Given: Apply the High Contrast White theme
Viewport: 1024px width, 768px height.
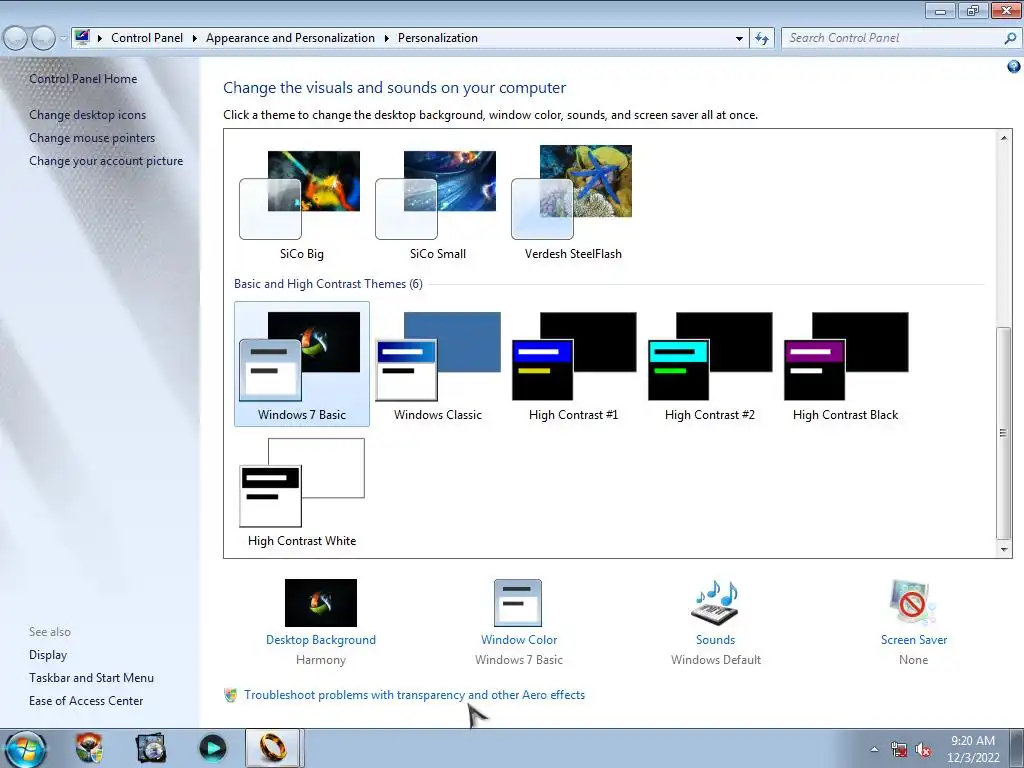Looking at the screenshot, I should click(302, 491).
